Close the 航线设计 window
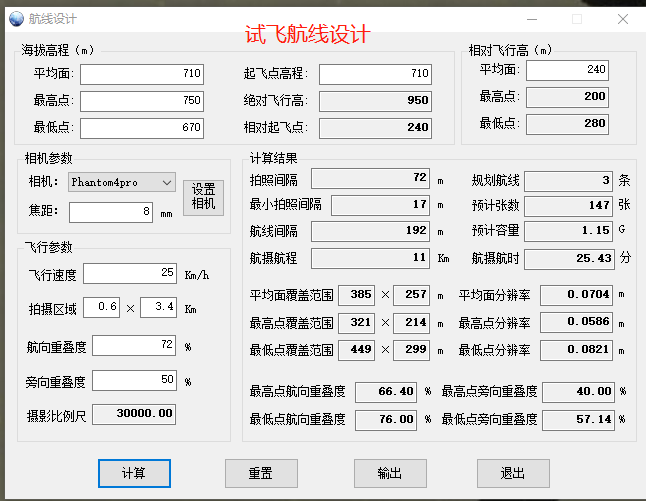 pyautogui.click(x=623, y=19)
